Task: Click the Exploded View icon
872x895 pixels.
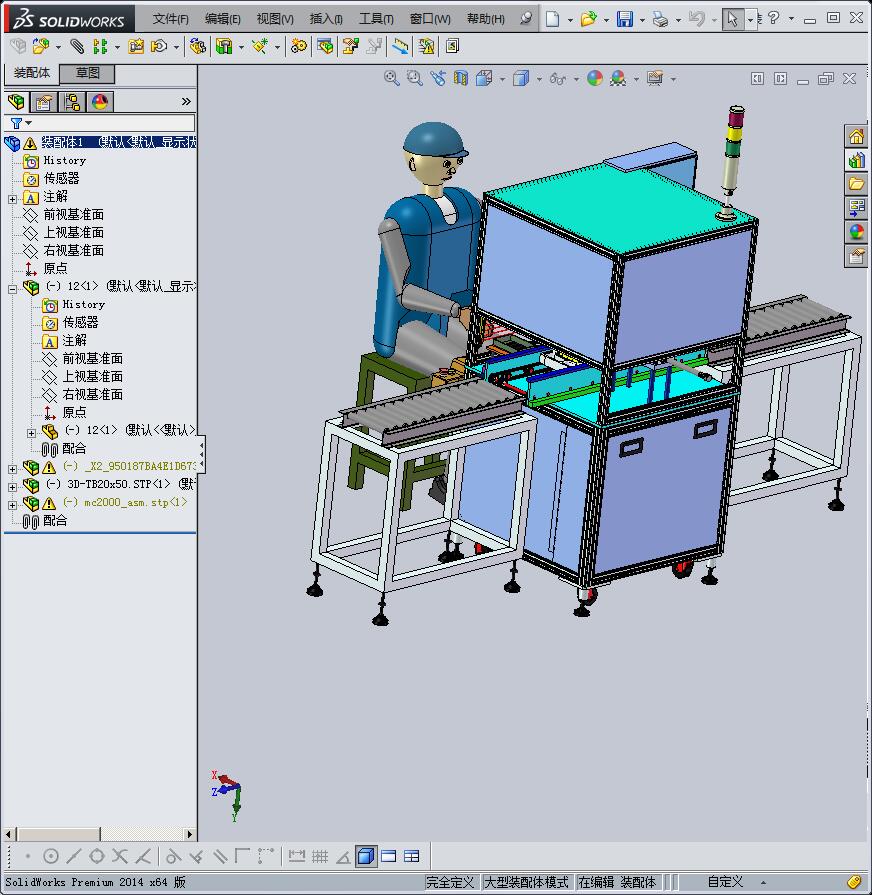Action: 350,46
